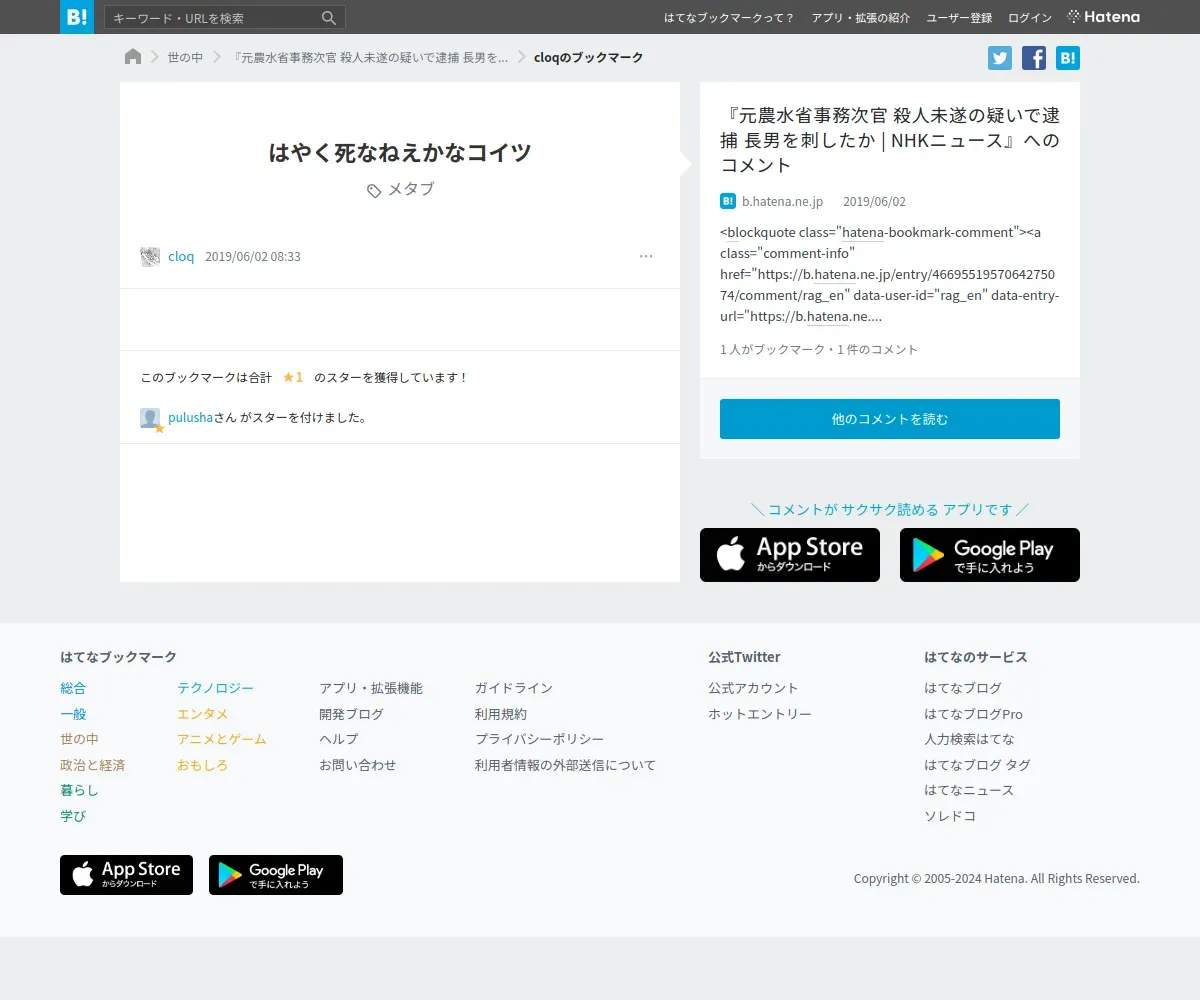The image size is (1200, 1000).
Task: Click the pulusha username link
Action: pyautogui.click(x=191, y=418)
